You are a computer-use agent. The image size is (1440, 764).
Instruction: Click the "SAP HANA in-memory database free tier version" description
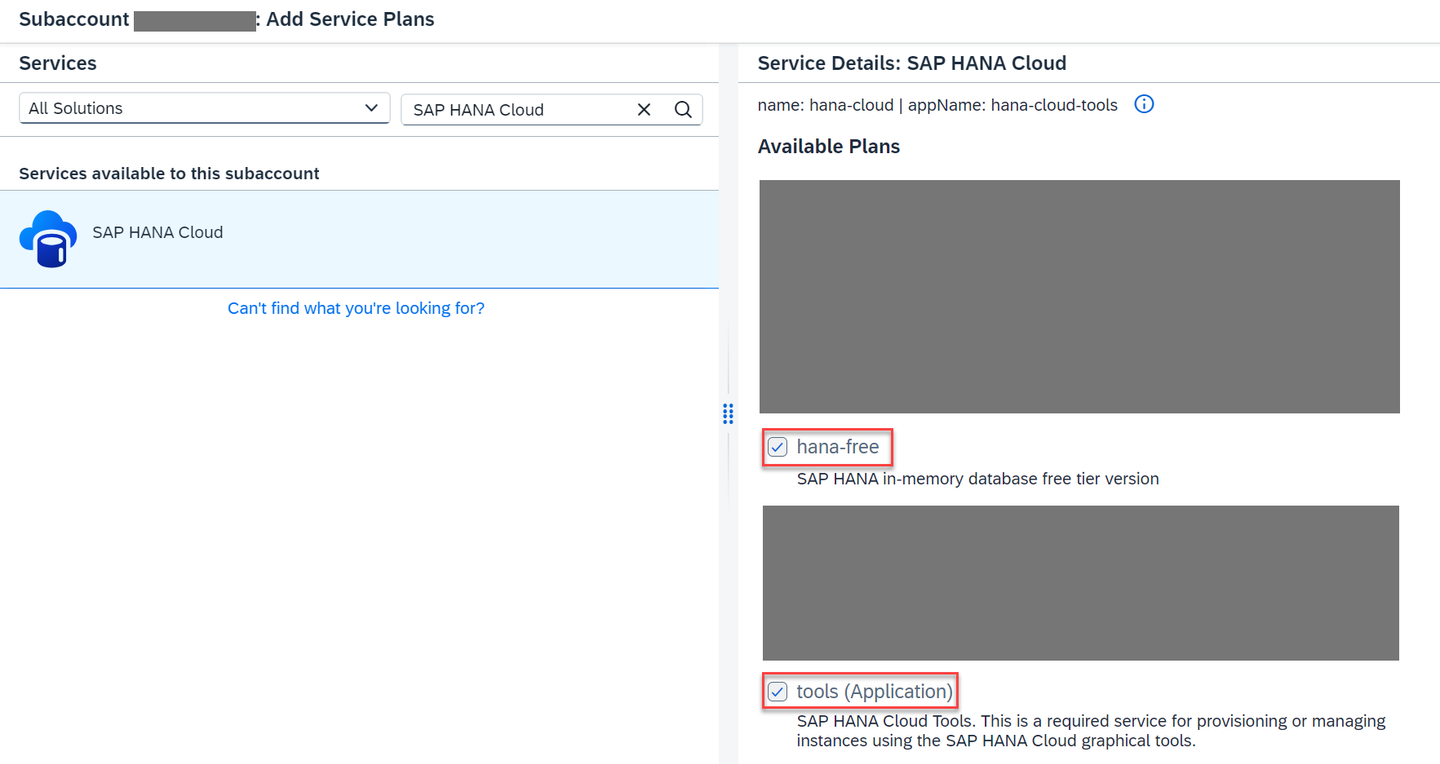[x=978, y=479]
